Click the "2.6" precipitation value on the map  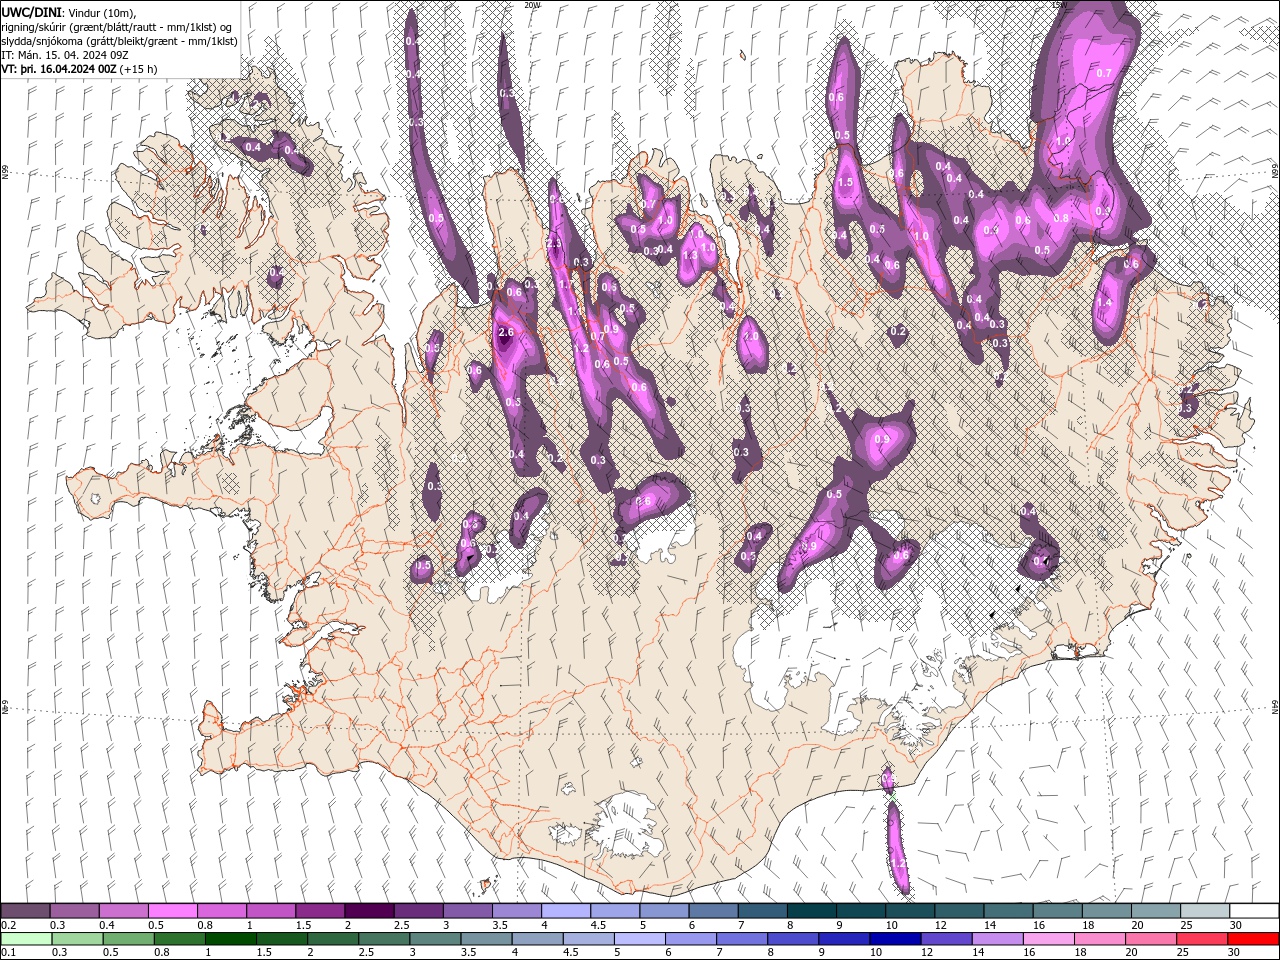pos(505,332)
